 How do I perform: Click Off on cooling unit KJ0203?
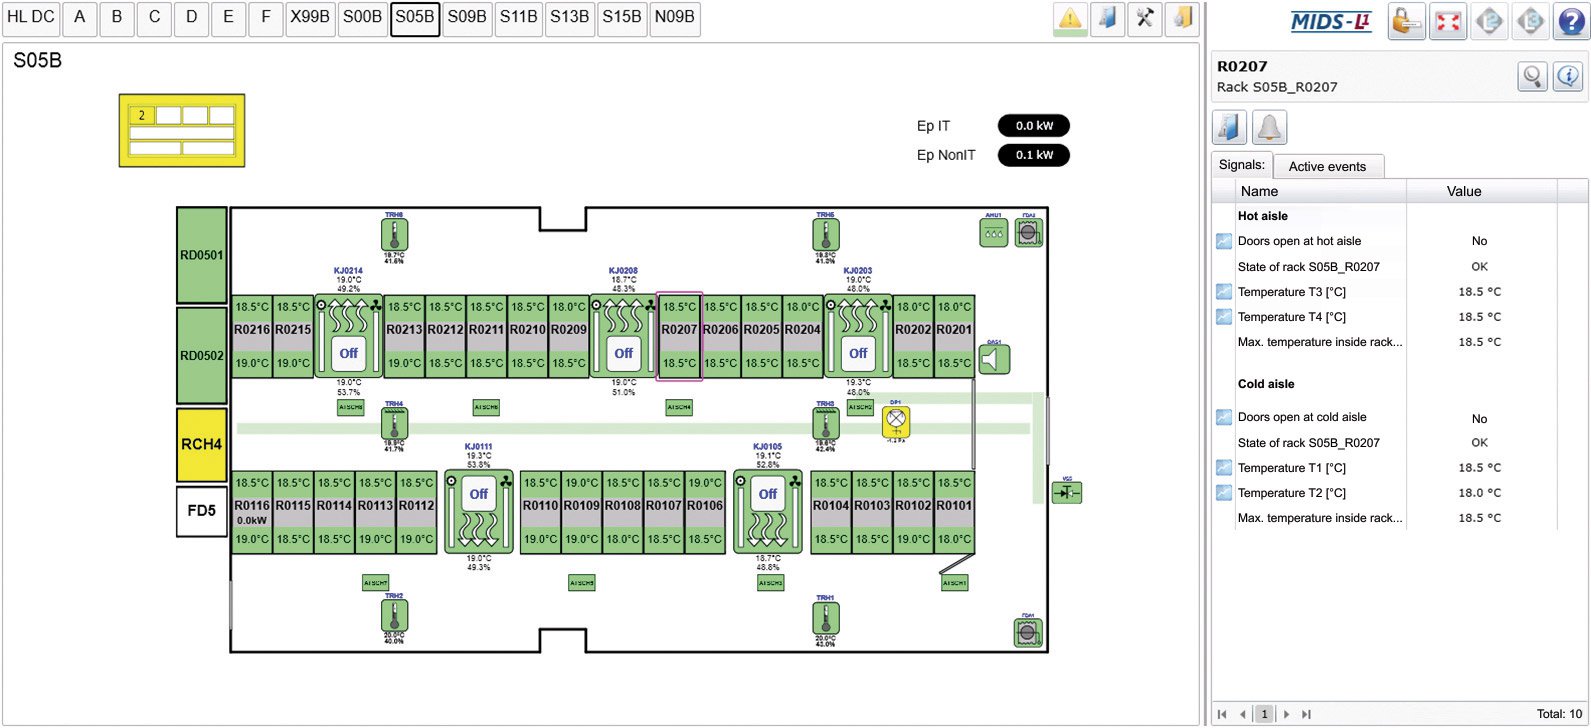tap(858, 353)
